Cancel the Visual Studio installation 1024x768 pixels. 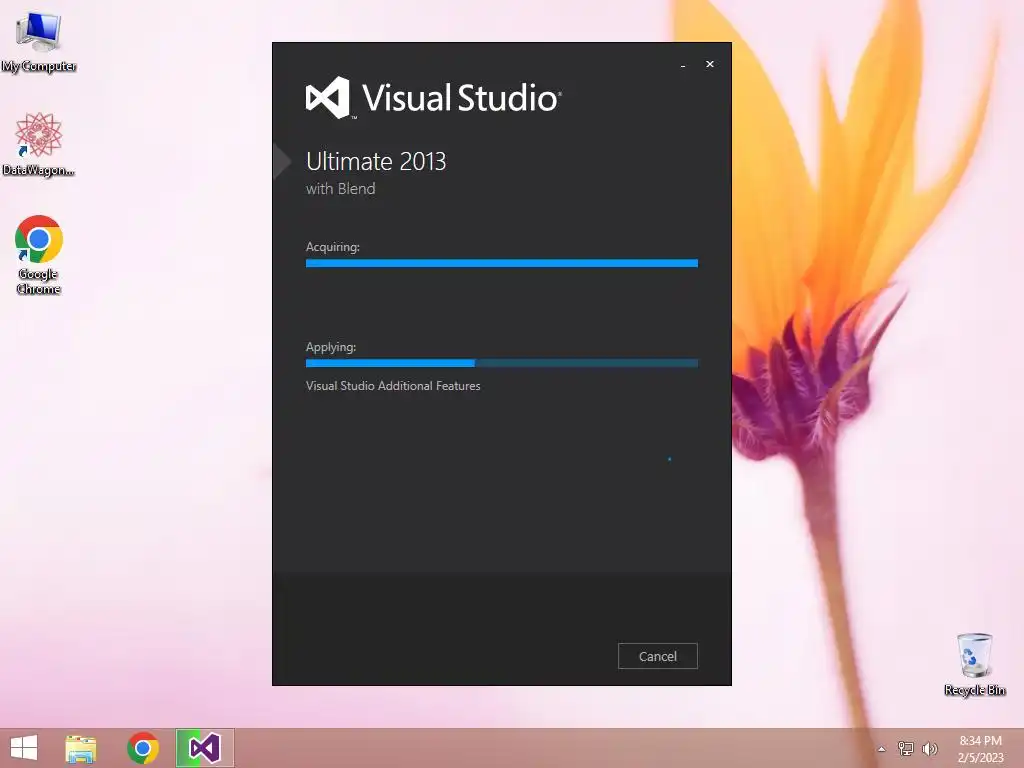658,656
